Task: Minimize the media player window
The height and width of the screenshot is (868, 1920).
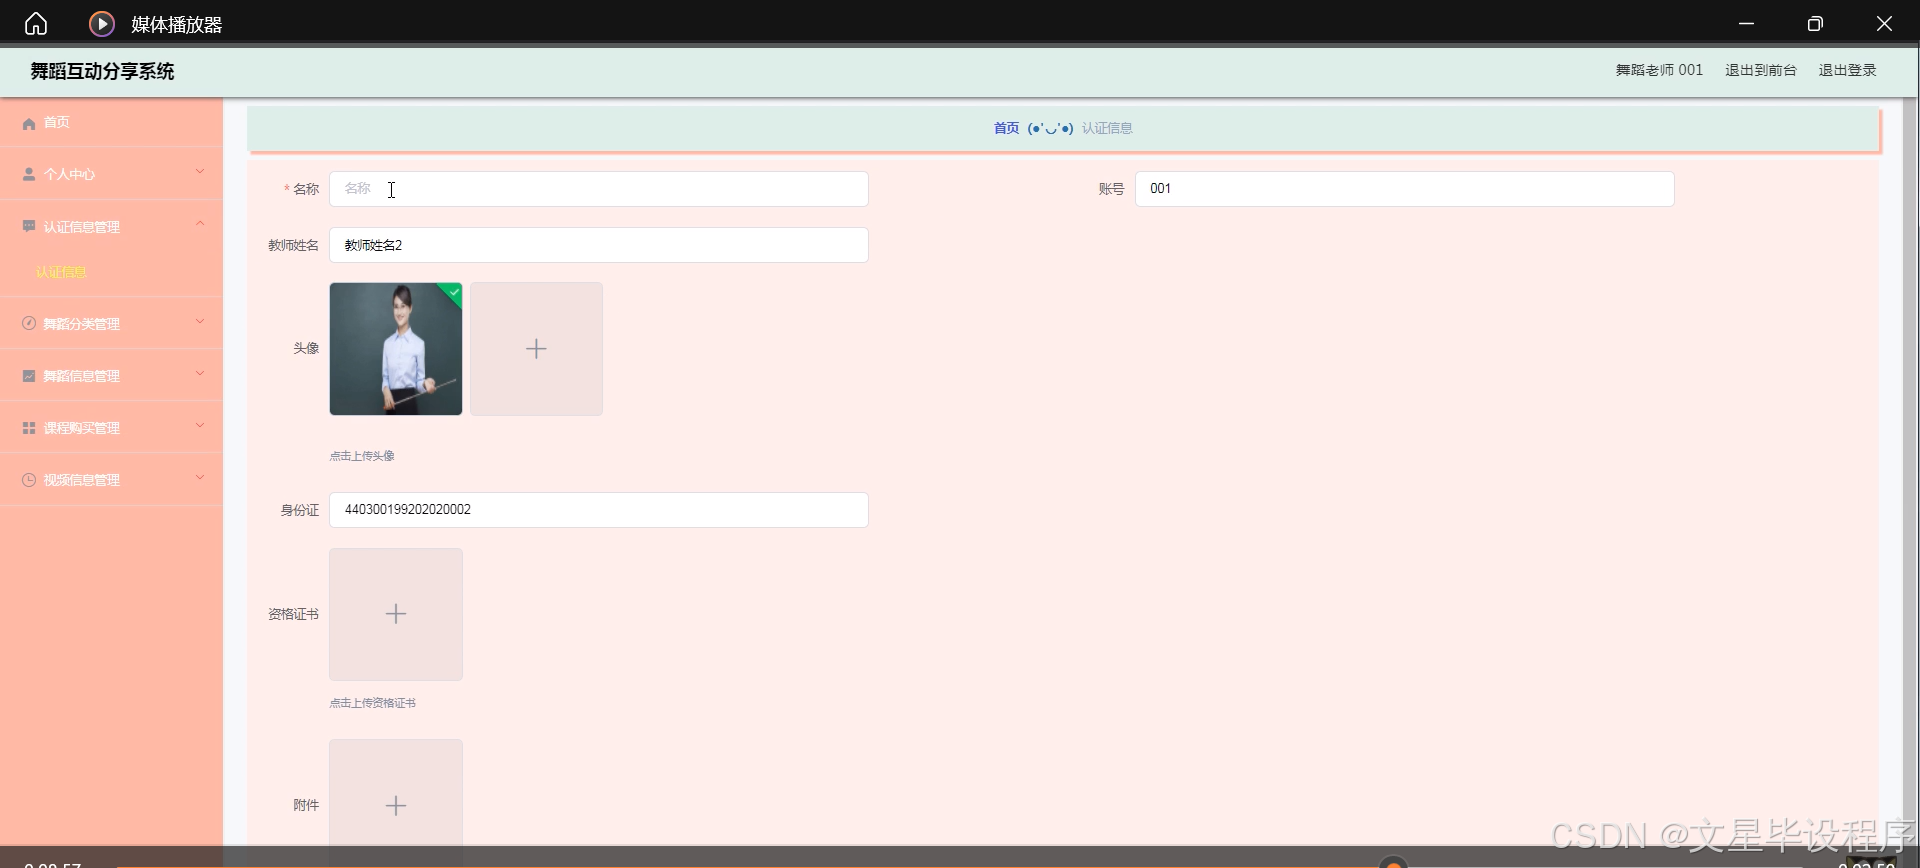Action: click(x=1746, y=23)
